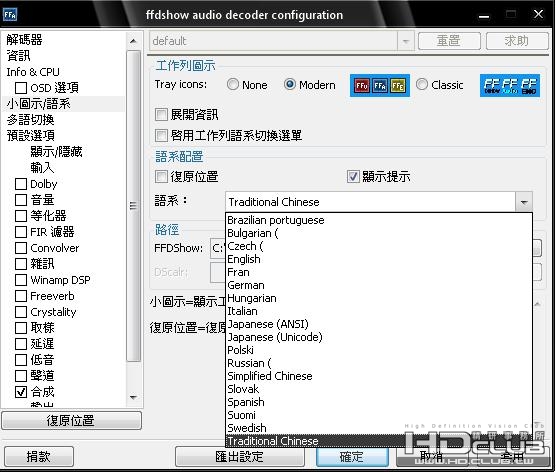Viewport: 556px width, 472px height.
Task: Enable the 音量 filter checkbox
Action: [21, 200]
